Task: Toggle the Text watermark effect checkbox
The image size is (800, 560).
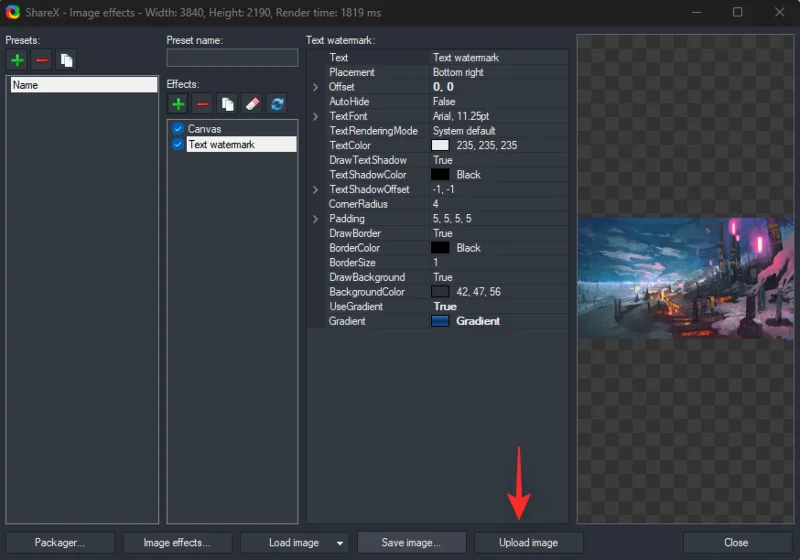Action: 178,144
